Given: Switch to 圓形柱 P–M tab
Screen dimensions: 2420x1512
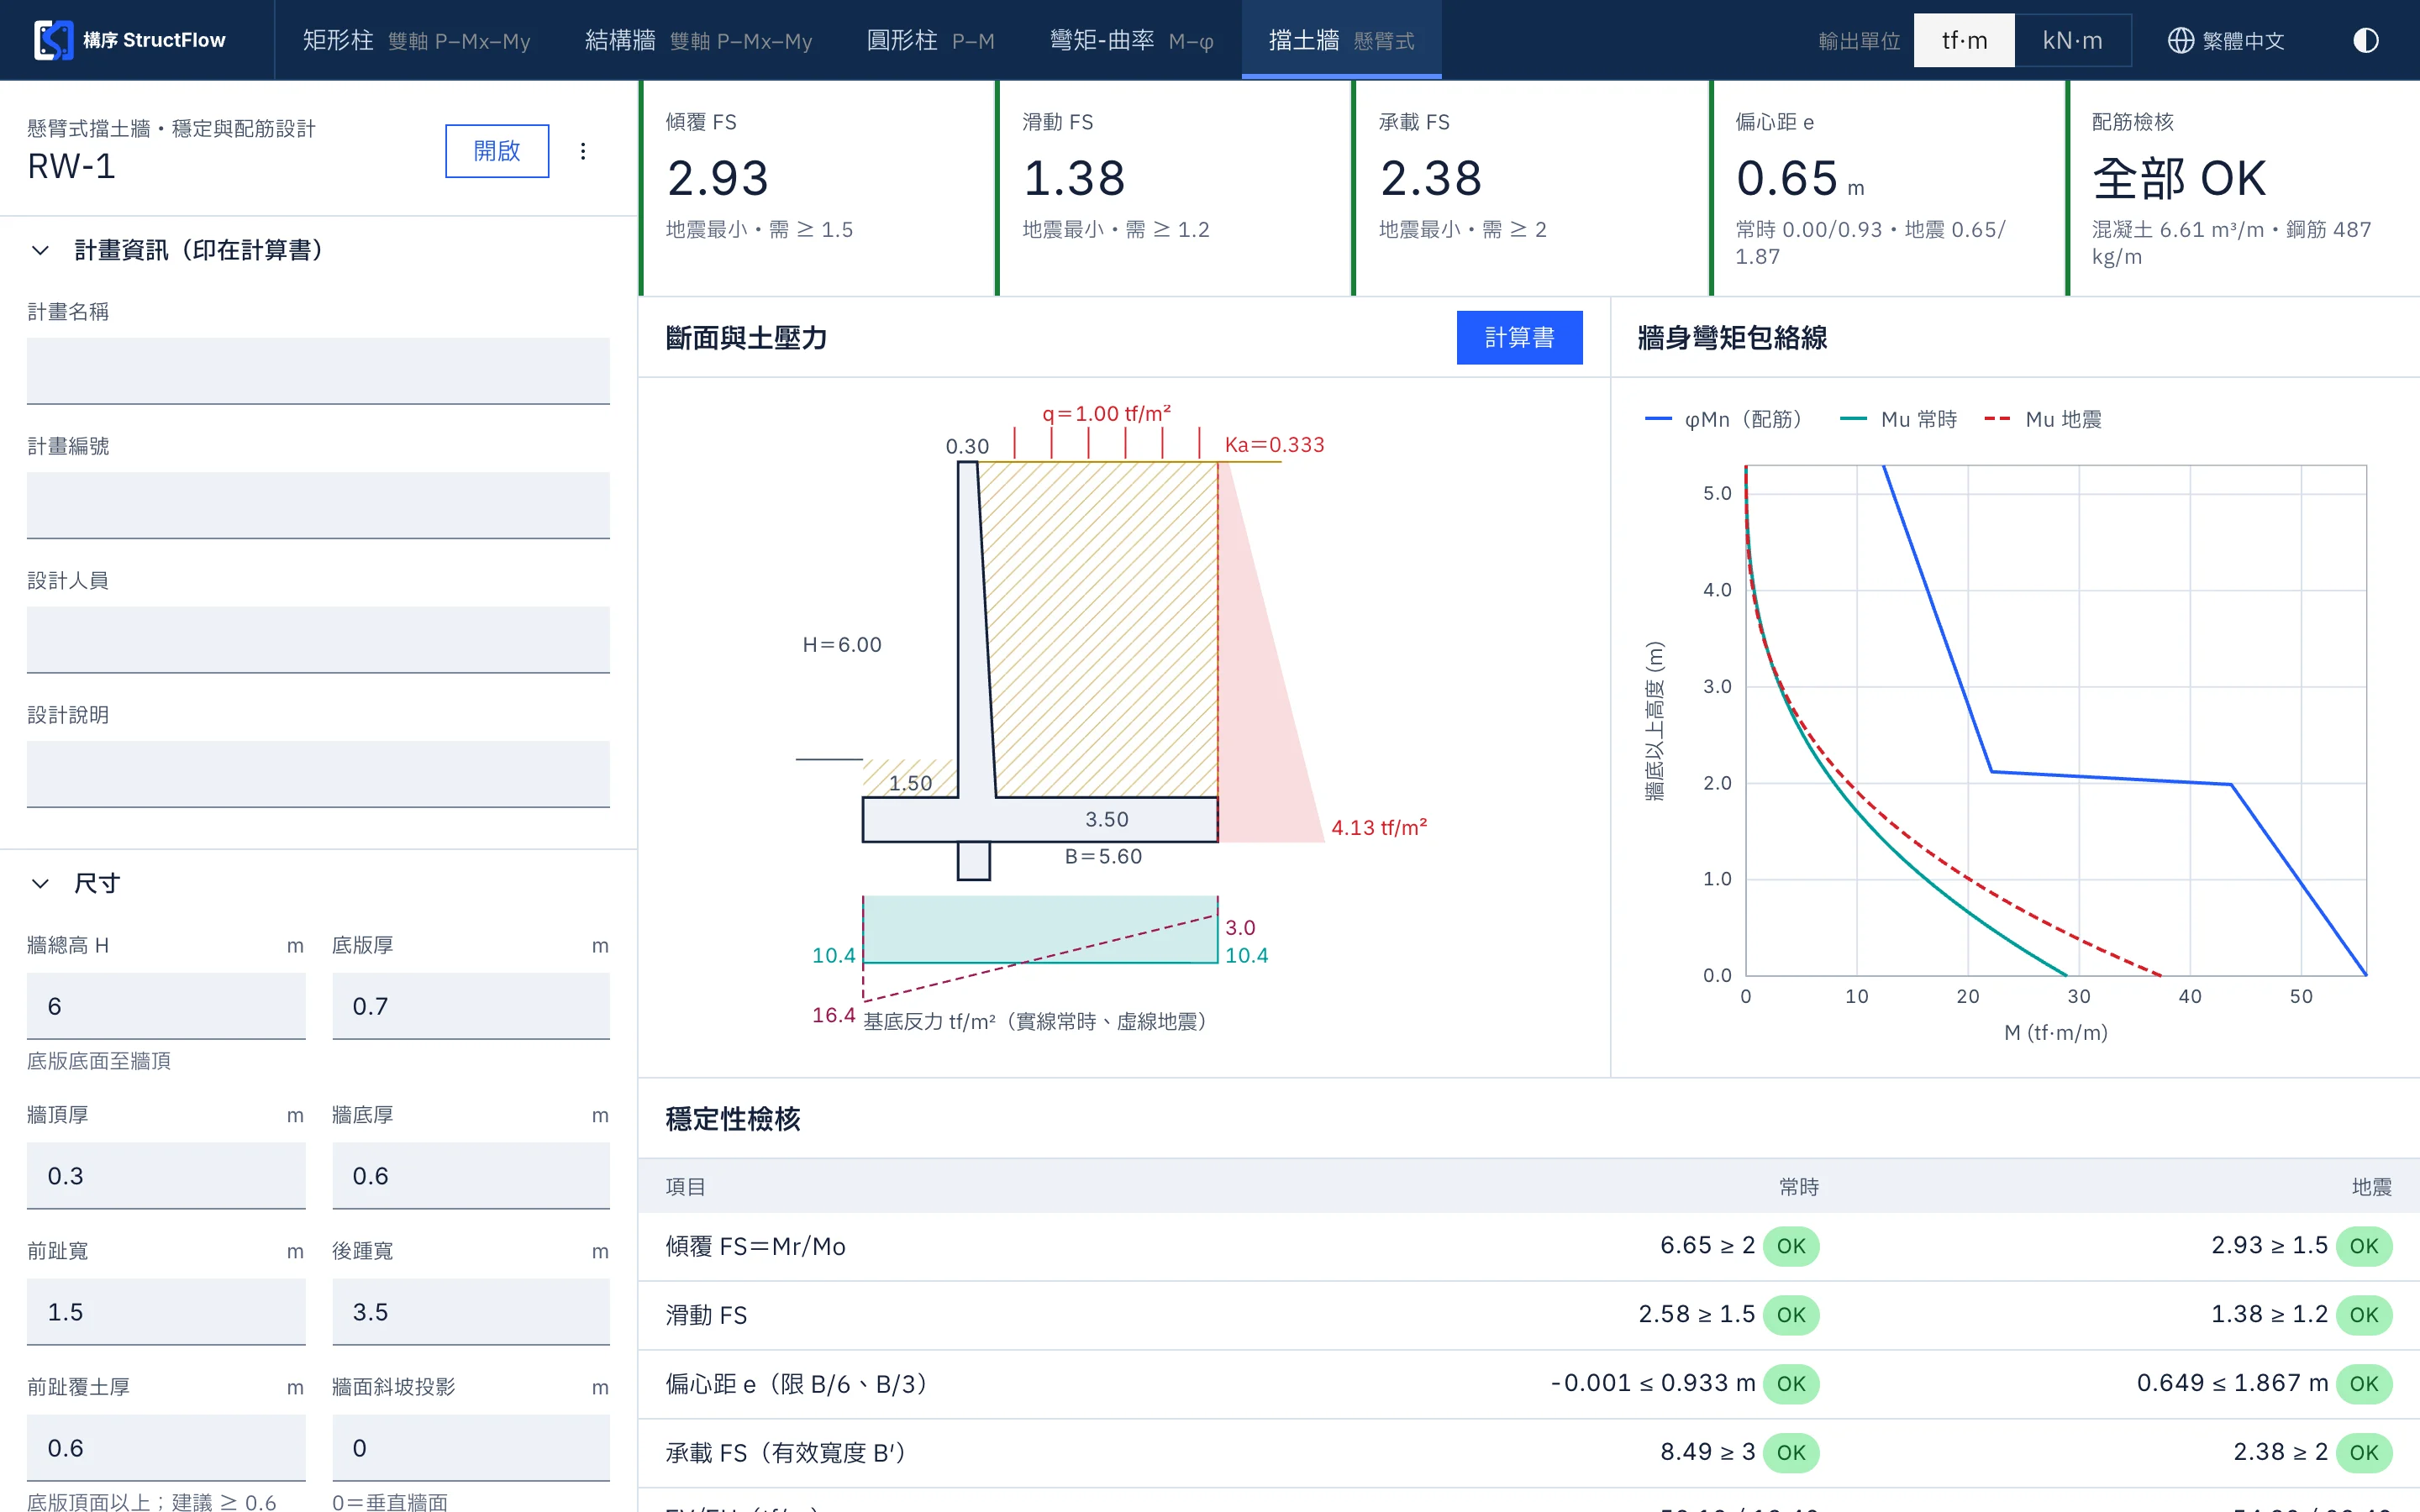Looking at the screenshot, I should (930, 40).
